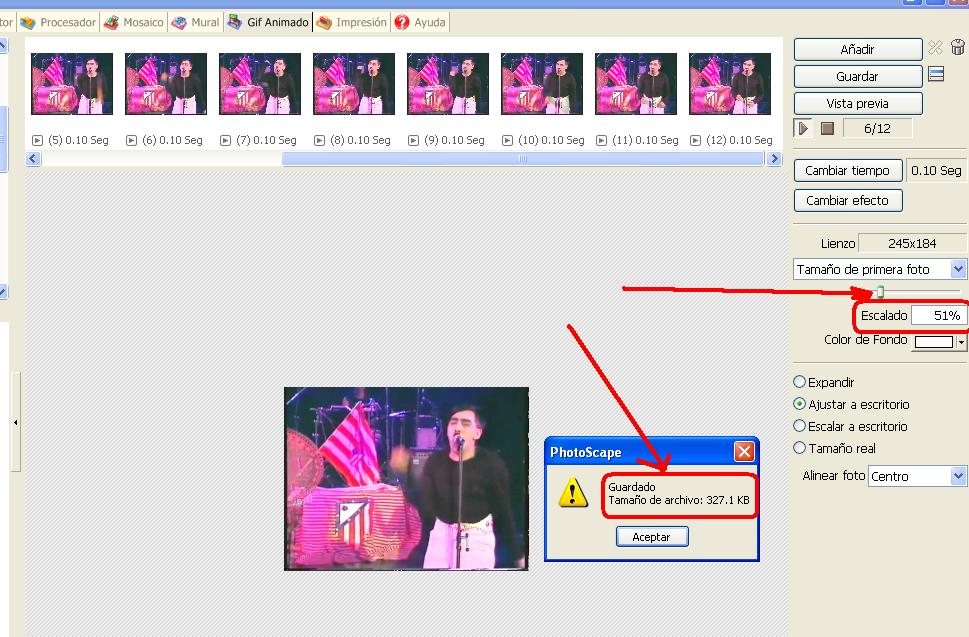The width and height of the screenshot is (969, 637).
Task: Click the Añadir button
Action: click(x=858, y=49)
